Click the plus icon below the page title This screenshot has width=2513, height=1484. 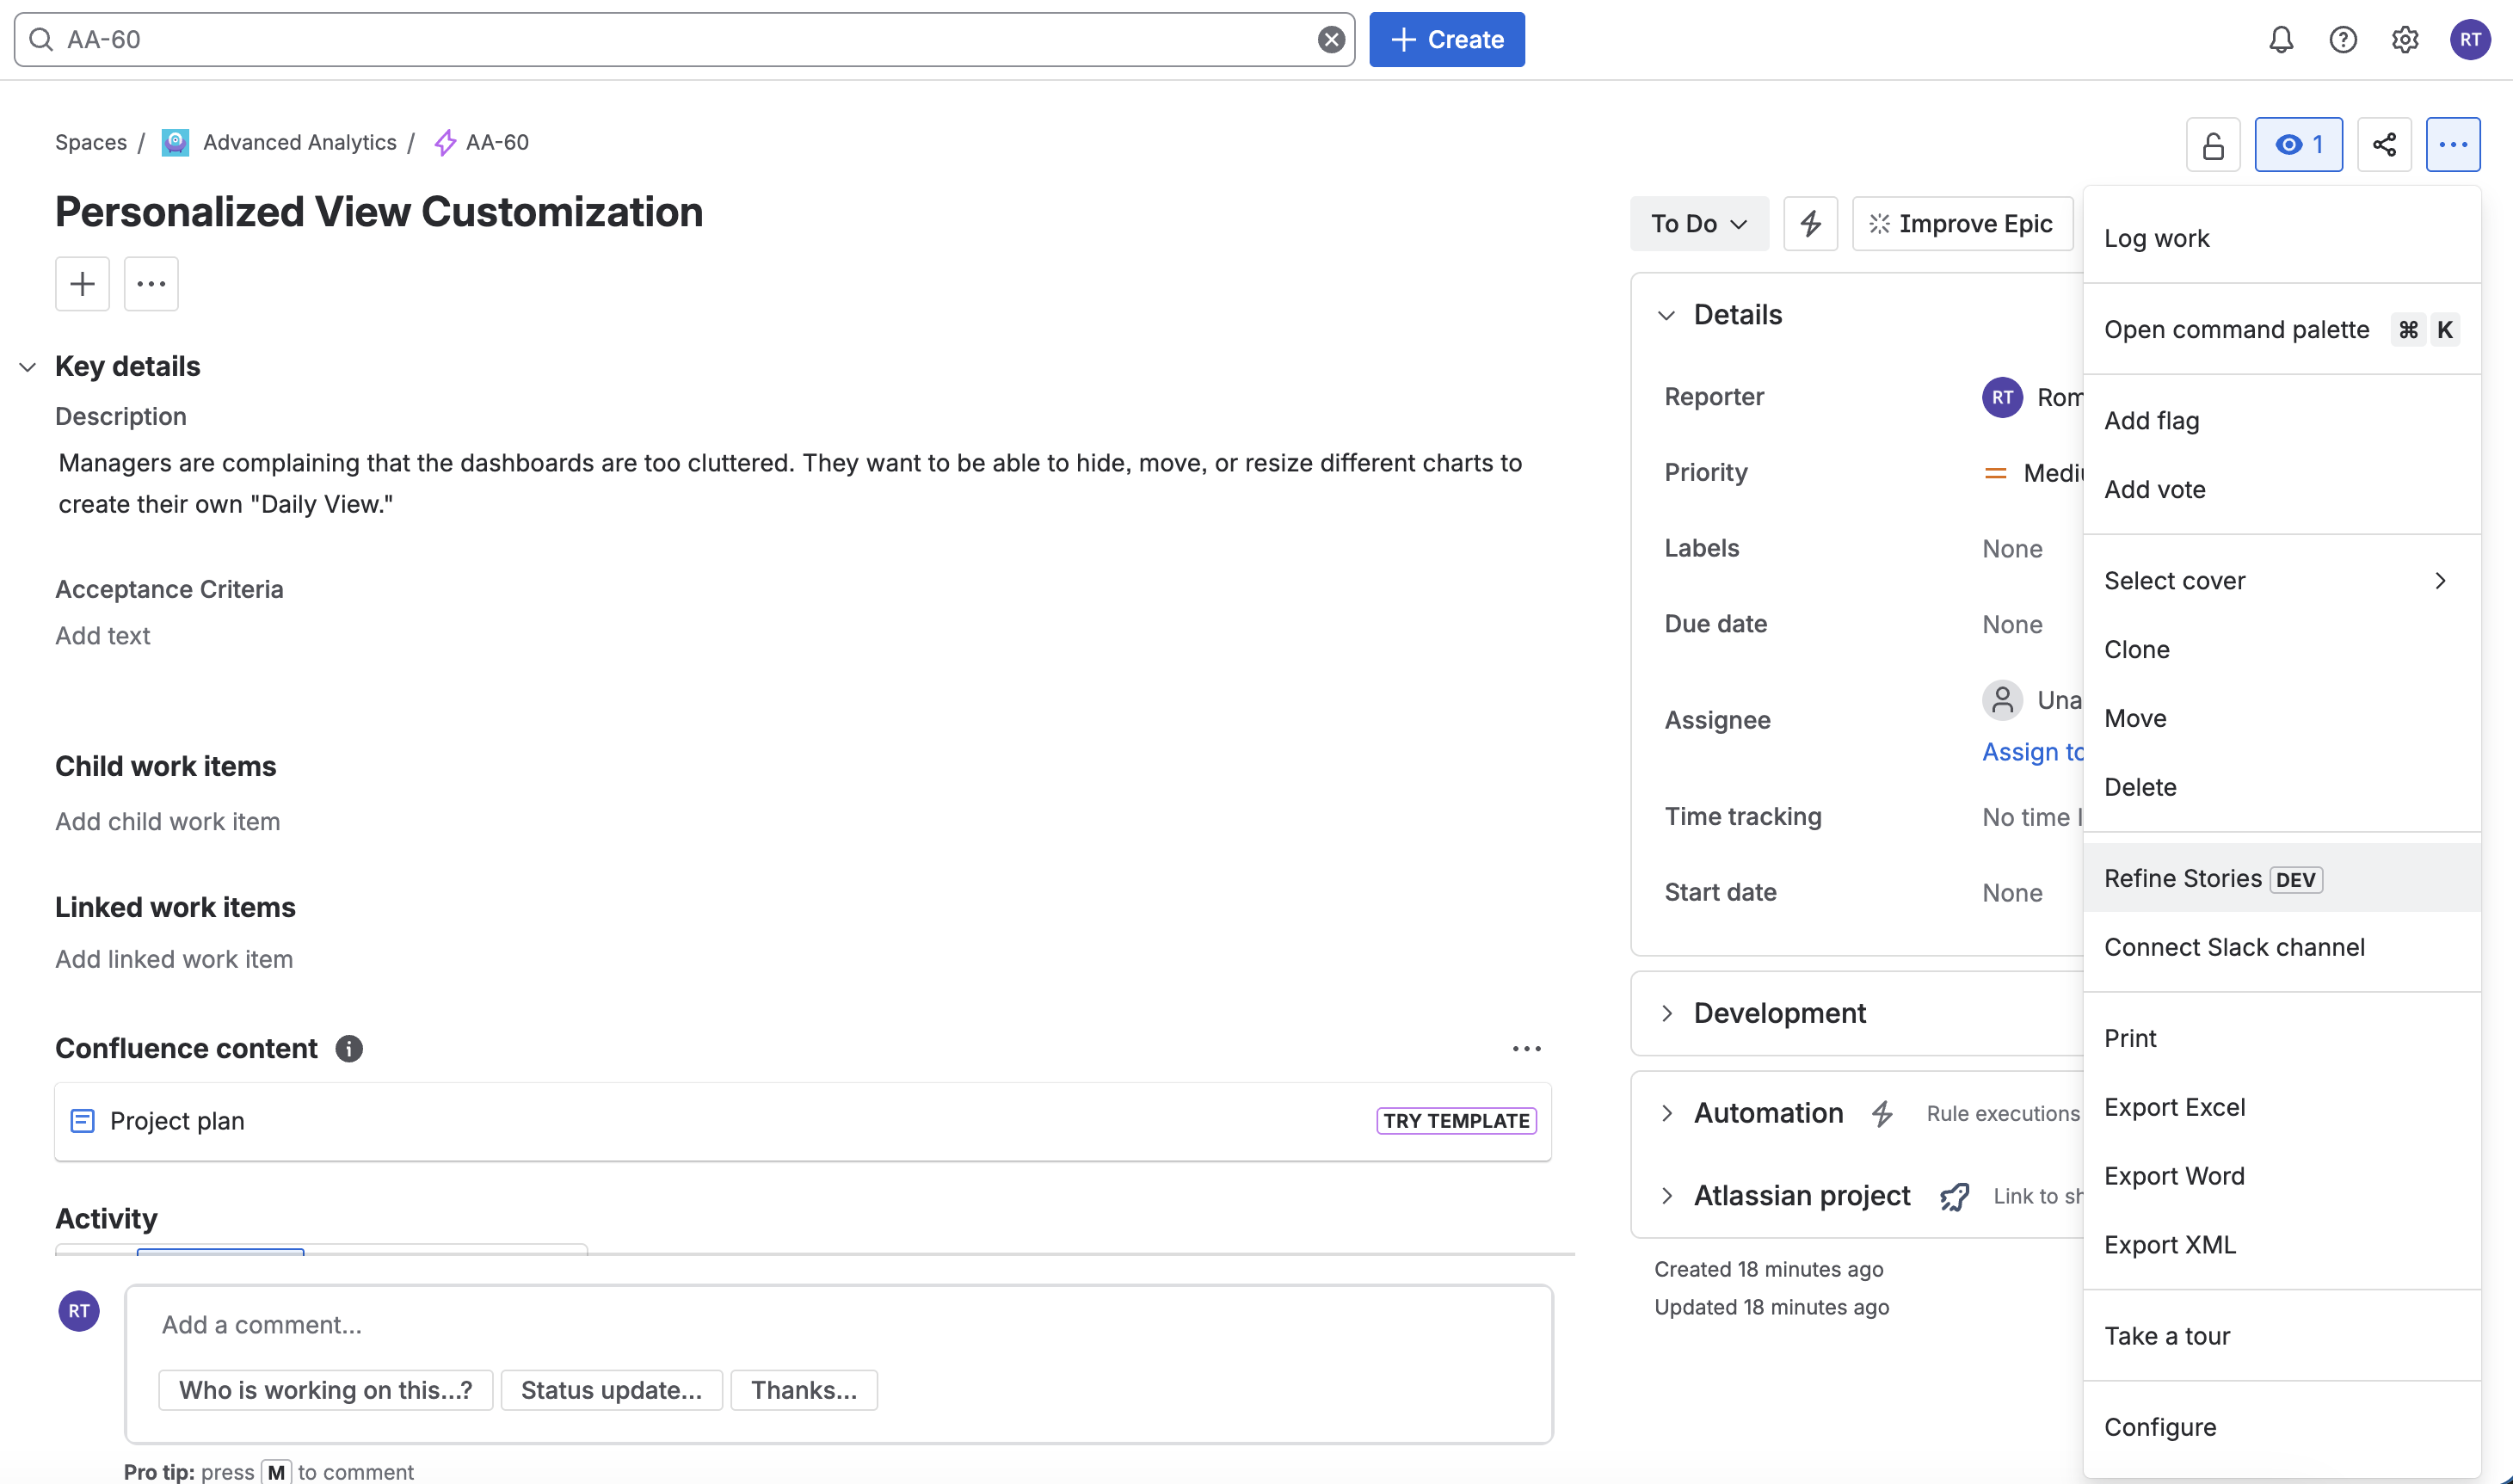click(x=81, y=283)
